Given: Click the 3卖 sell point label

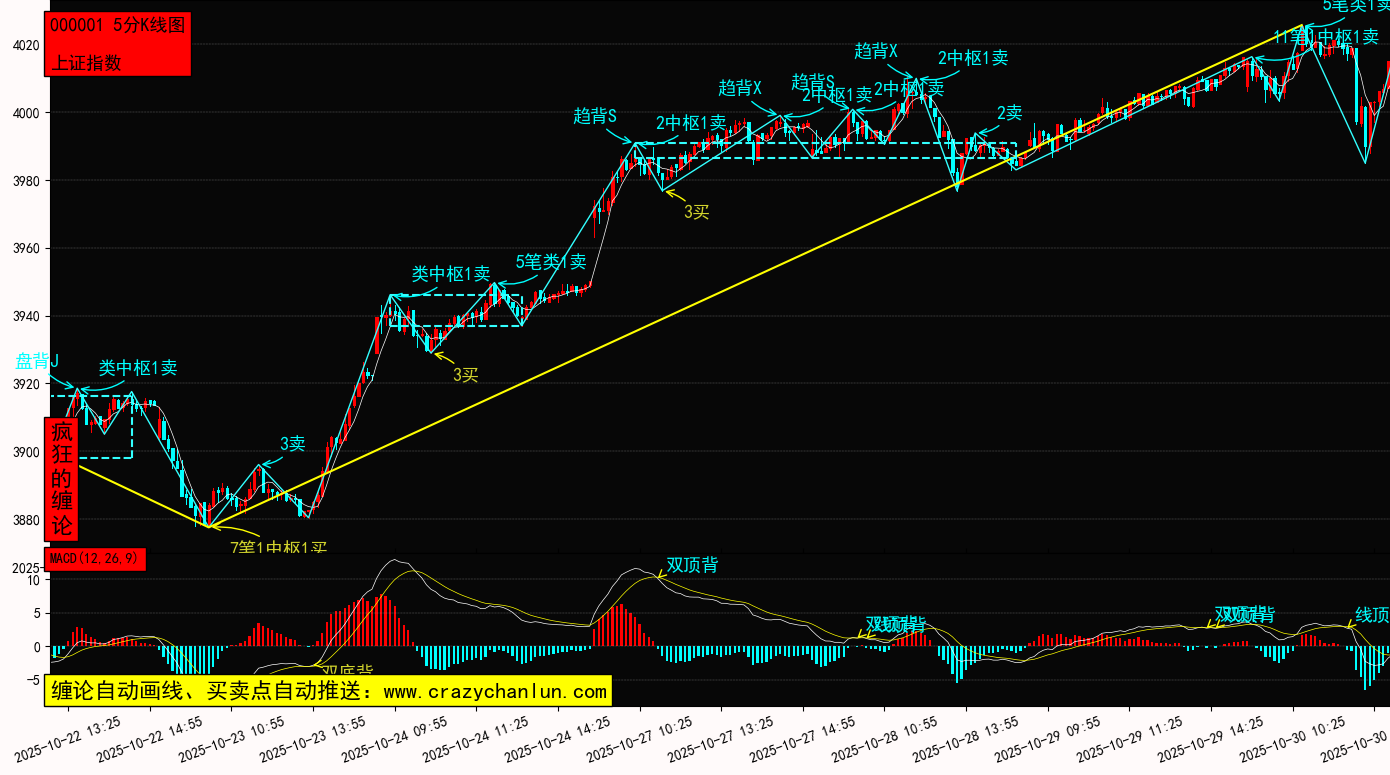Looking at the screenshot, I should (292, 444).
